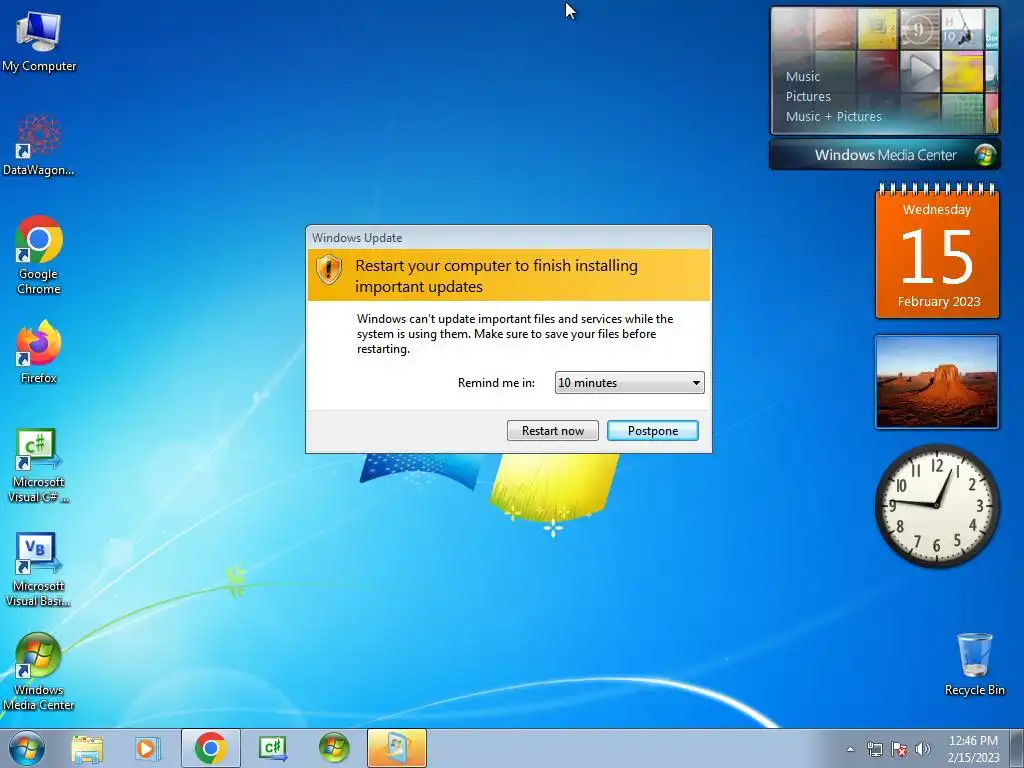
Task: Open Visual C# from the taskbar
Action: [272, 748]
